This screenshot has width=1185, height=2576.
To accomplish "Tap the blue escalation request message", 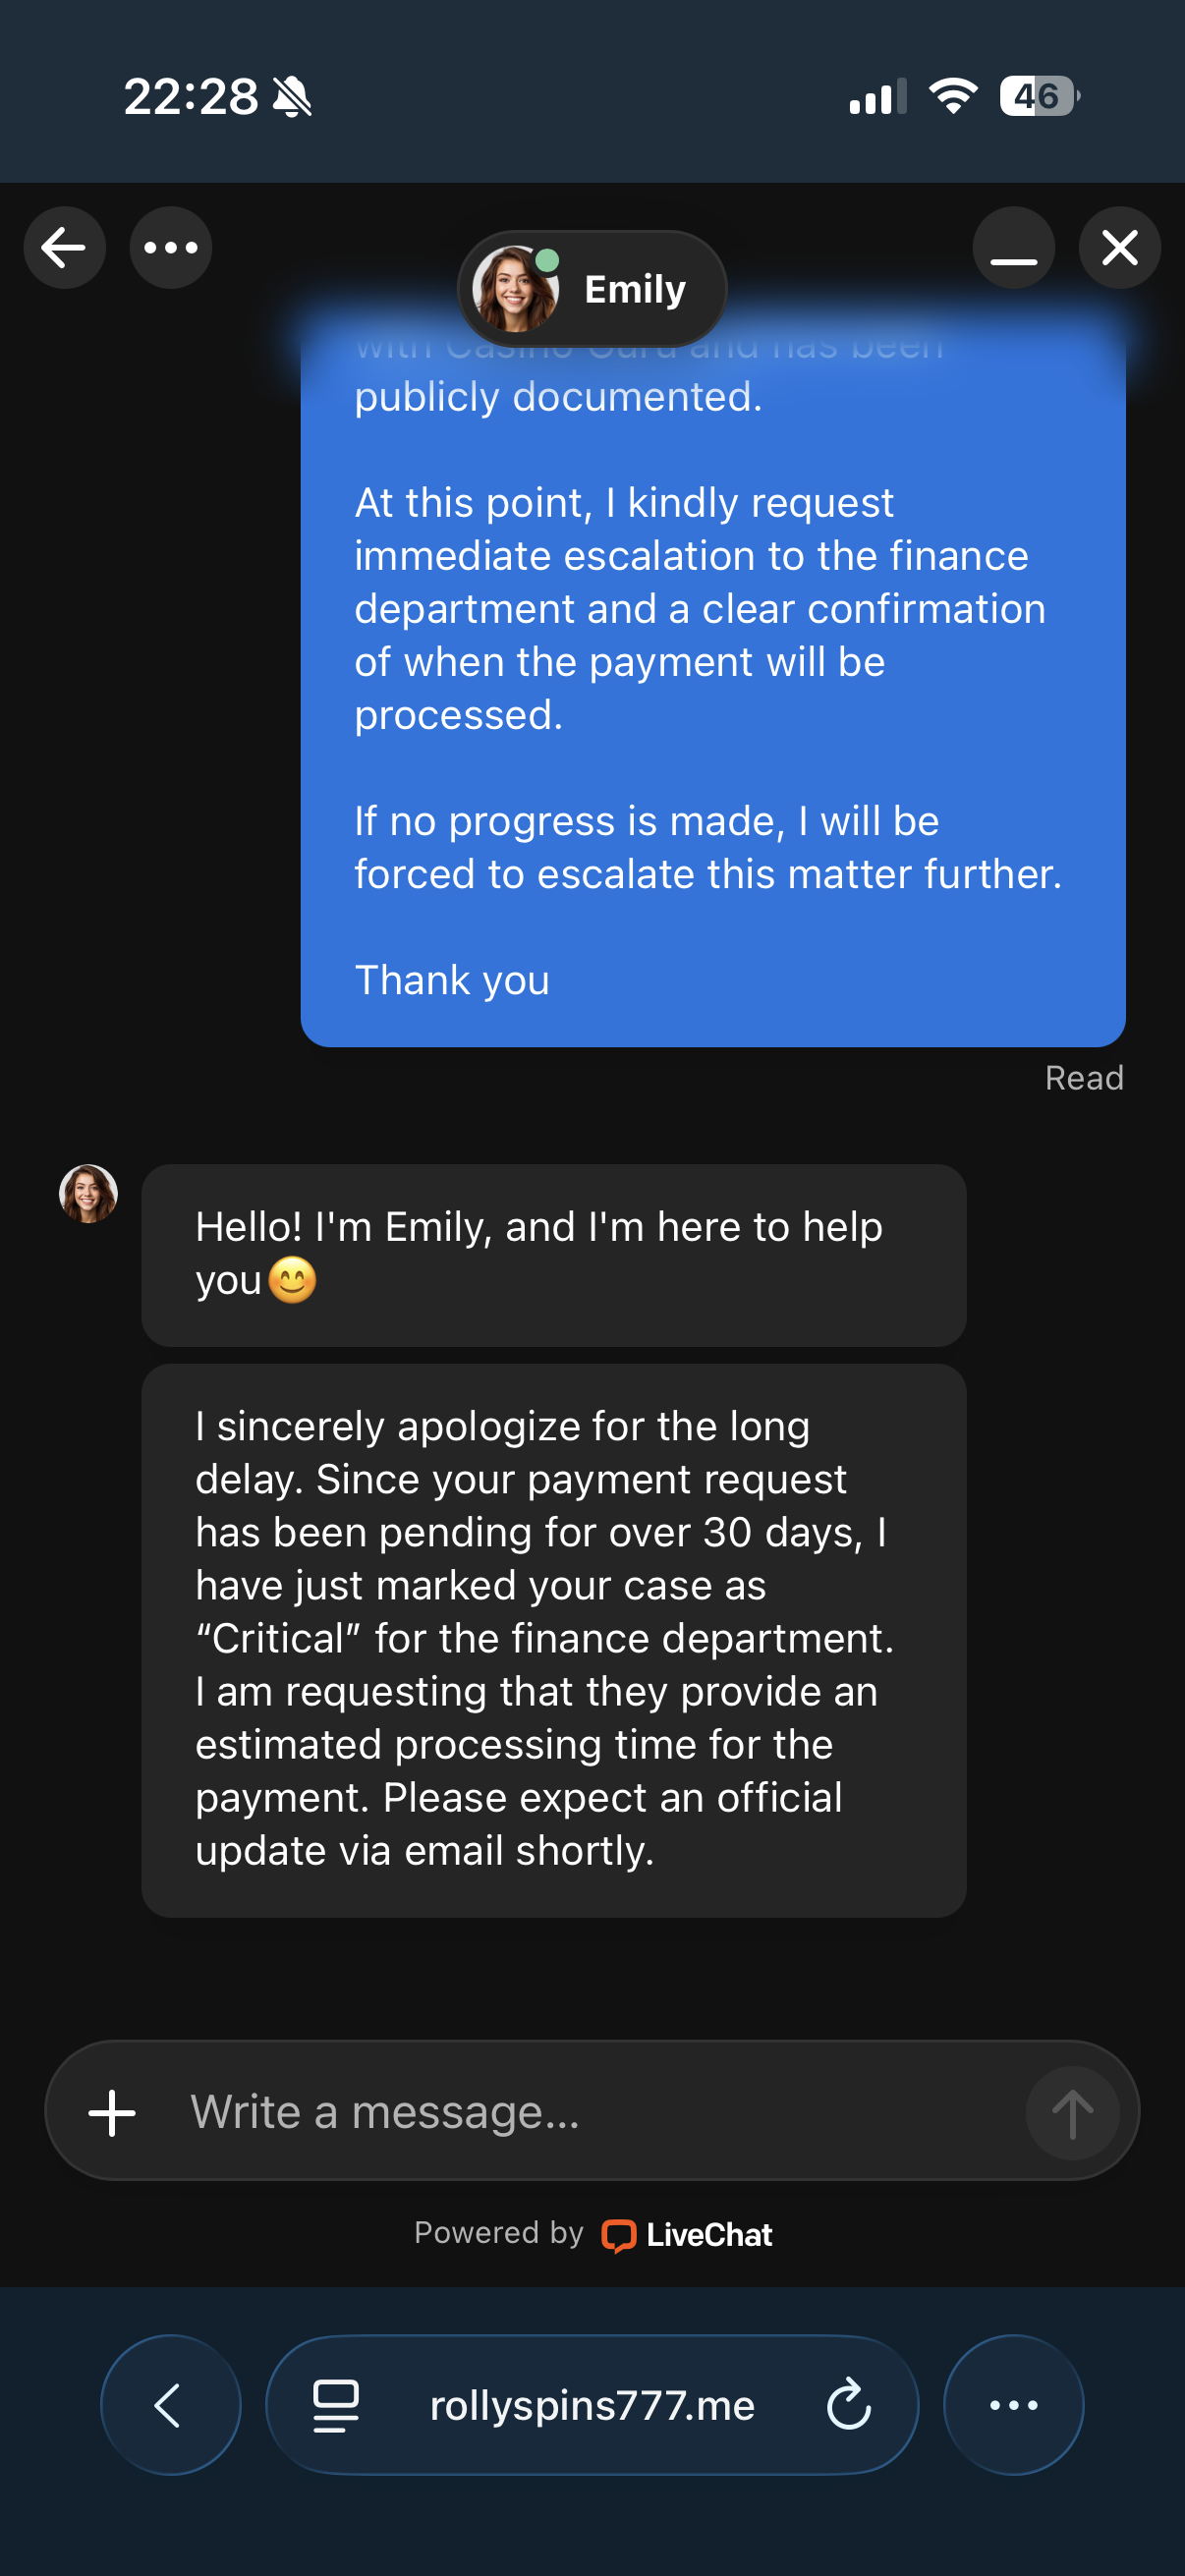I will pyautogui.click(x=712, y=690).
